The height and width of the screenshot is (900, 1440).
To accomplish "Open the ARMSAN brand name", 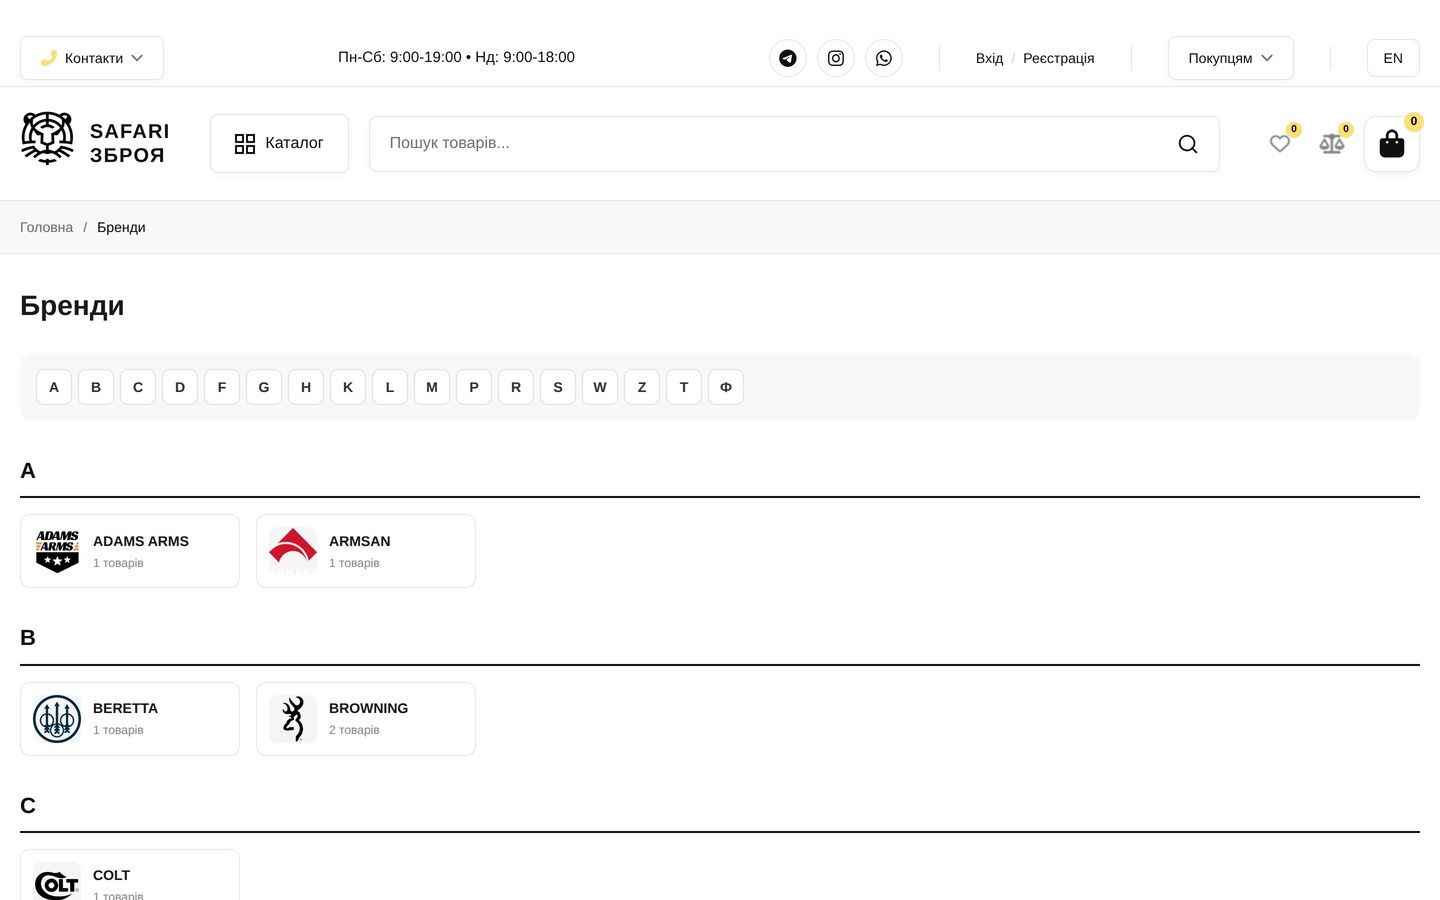I will (360, 541).
